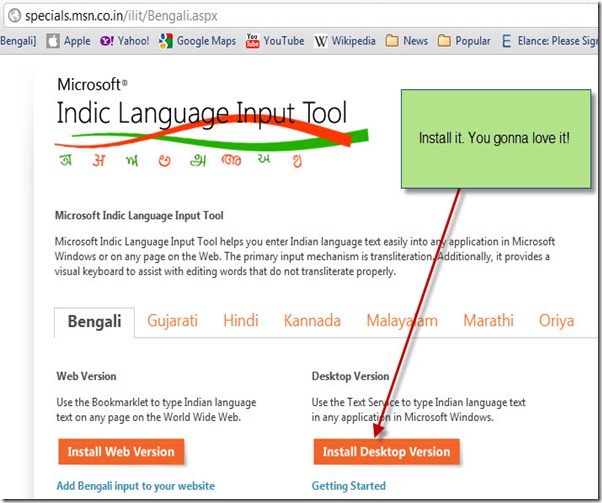Switch to the Oriya tab
602x503 pixels.
click(556, 321)
